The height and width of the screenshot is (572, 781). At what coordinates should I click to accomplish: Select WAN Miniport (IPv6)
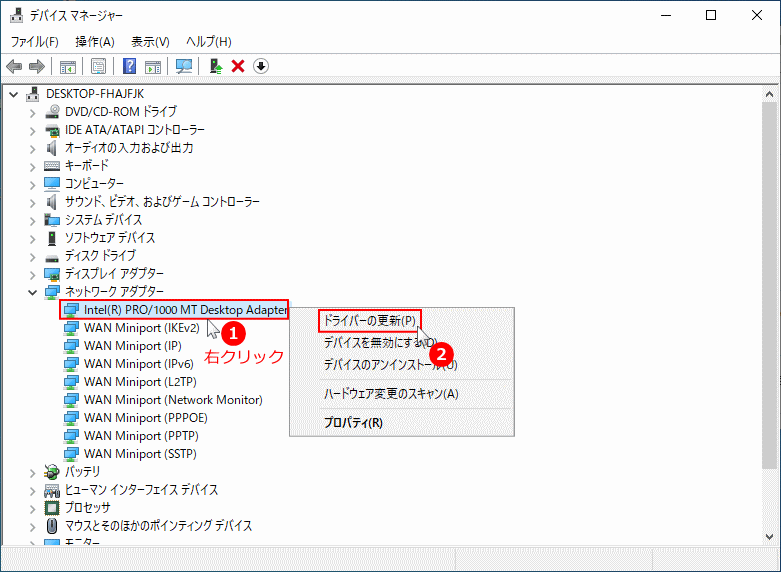[x=138, y=364]
